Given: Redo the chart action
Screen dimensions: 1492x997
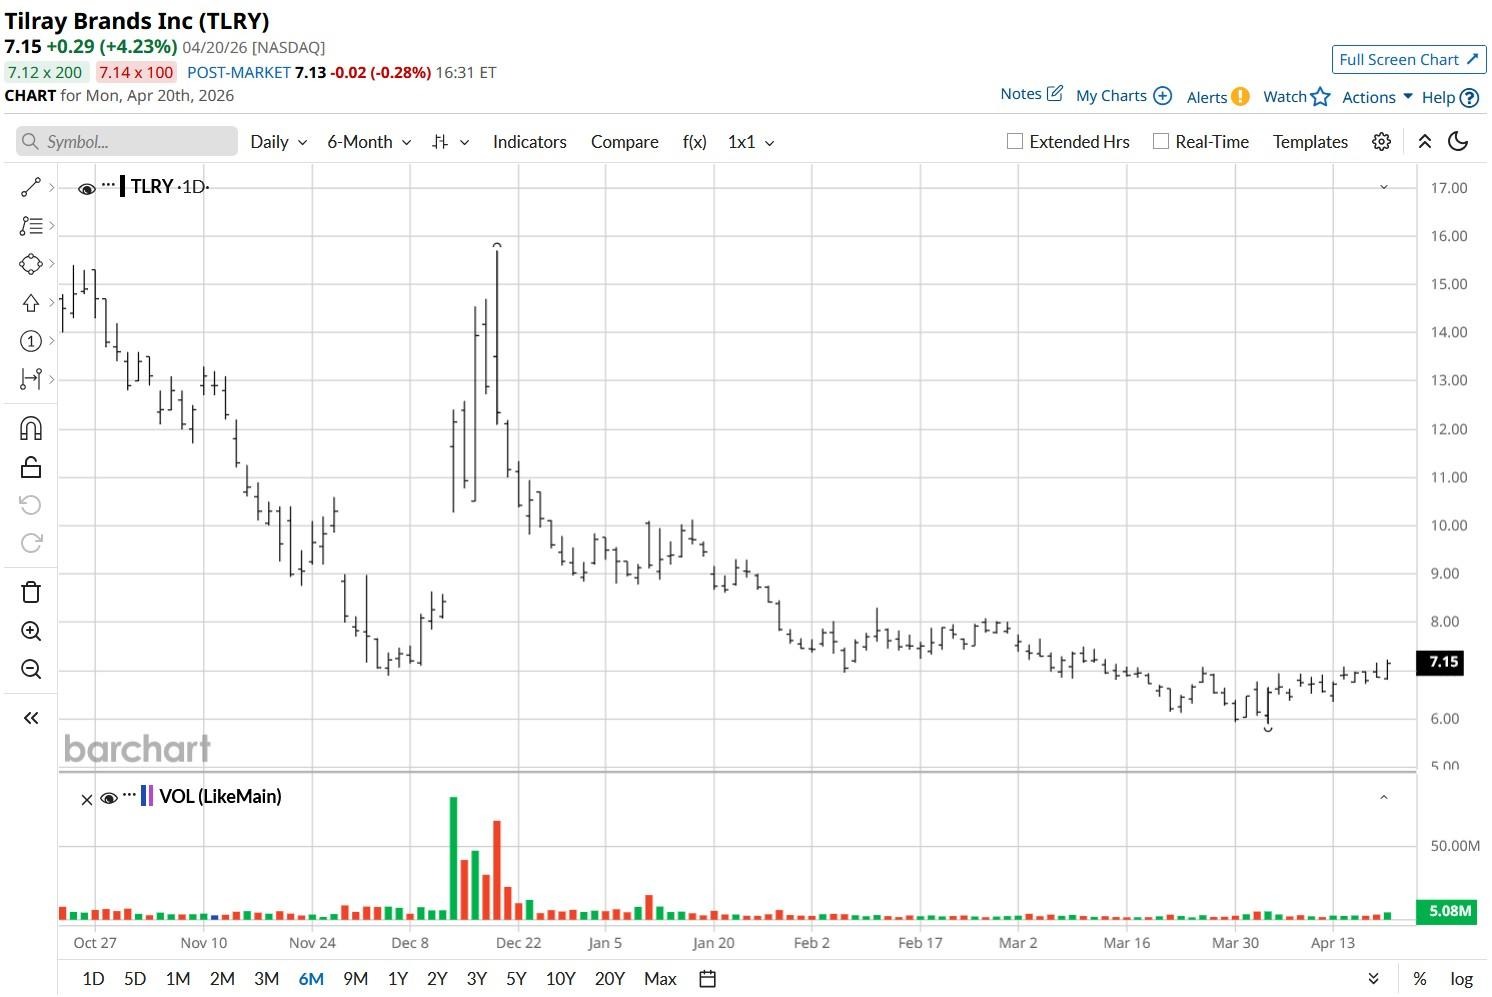Looking at the screenshot, I should [31, 543].
